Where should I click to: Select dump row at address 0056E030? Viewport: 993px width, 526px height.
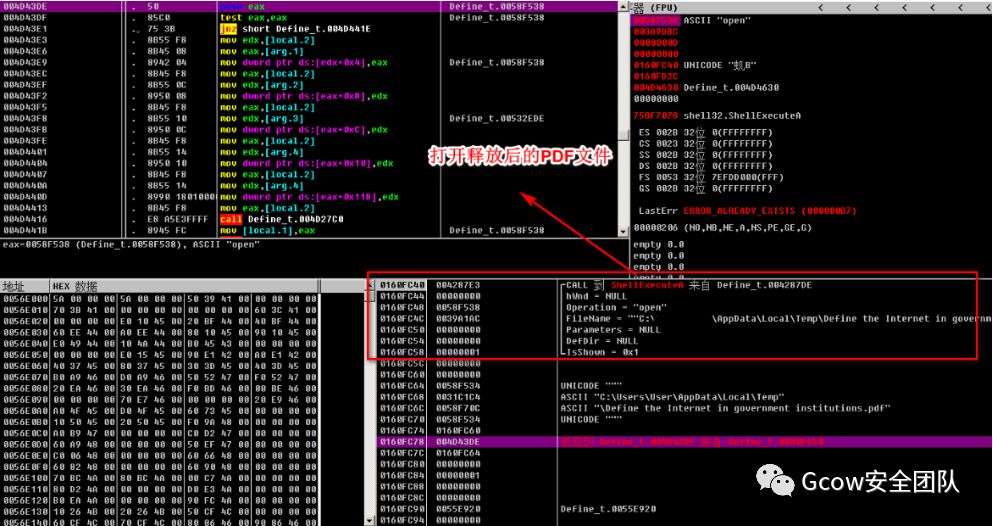pyautogui.click(x=160, y=330)
